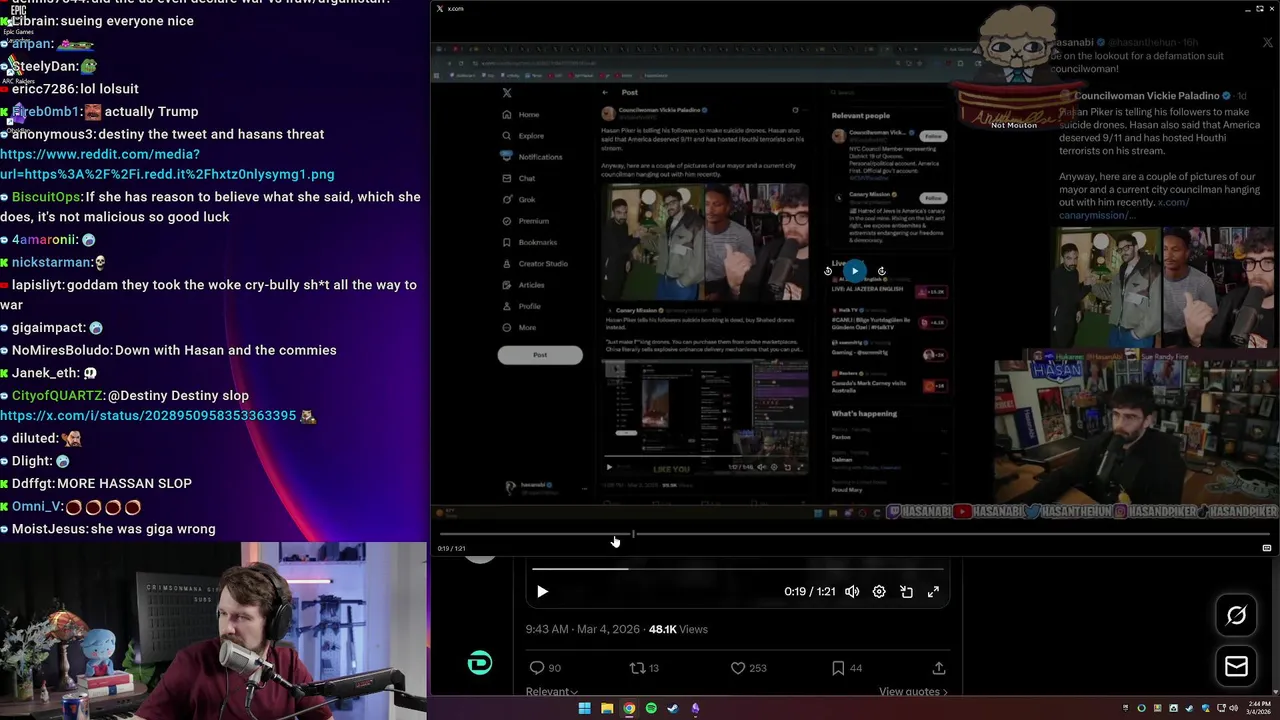Image resolution: width=1280 pixels, height=720 pixels.
Task: Open the Grok floating button
Action: 1236,616
